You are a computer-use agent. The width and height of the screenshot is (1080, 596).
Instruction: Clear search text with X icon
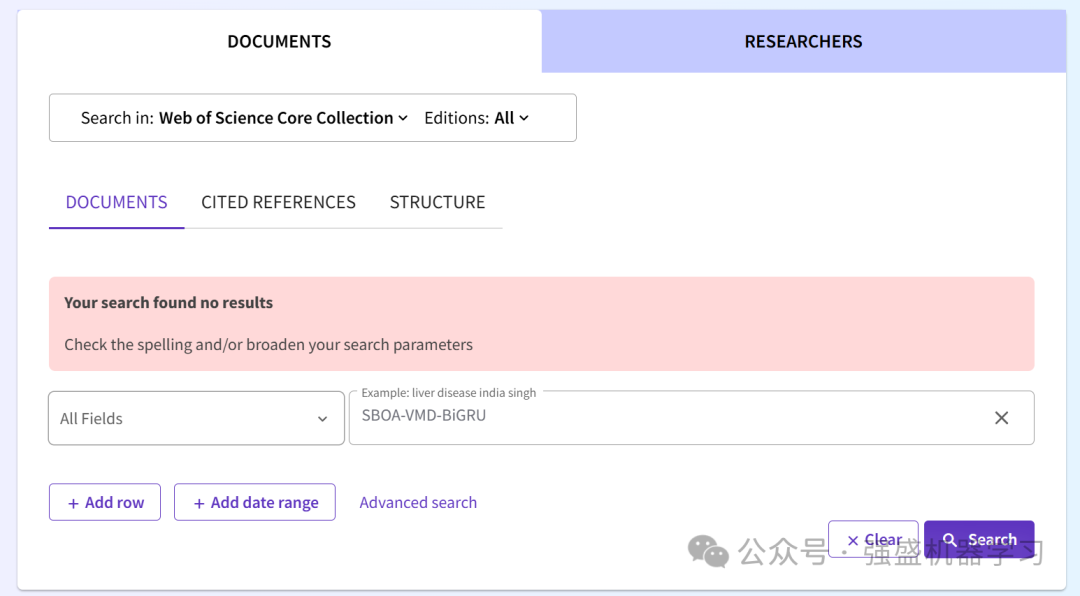click(x=1001, y=418)
